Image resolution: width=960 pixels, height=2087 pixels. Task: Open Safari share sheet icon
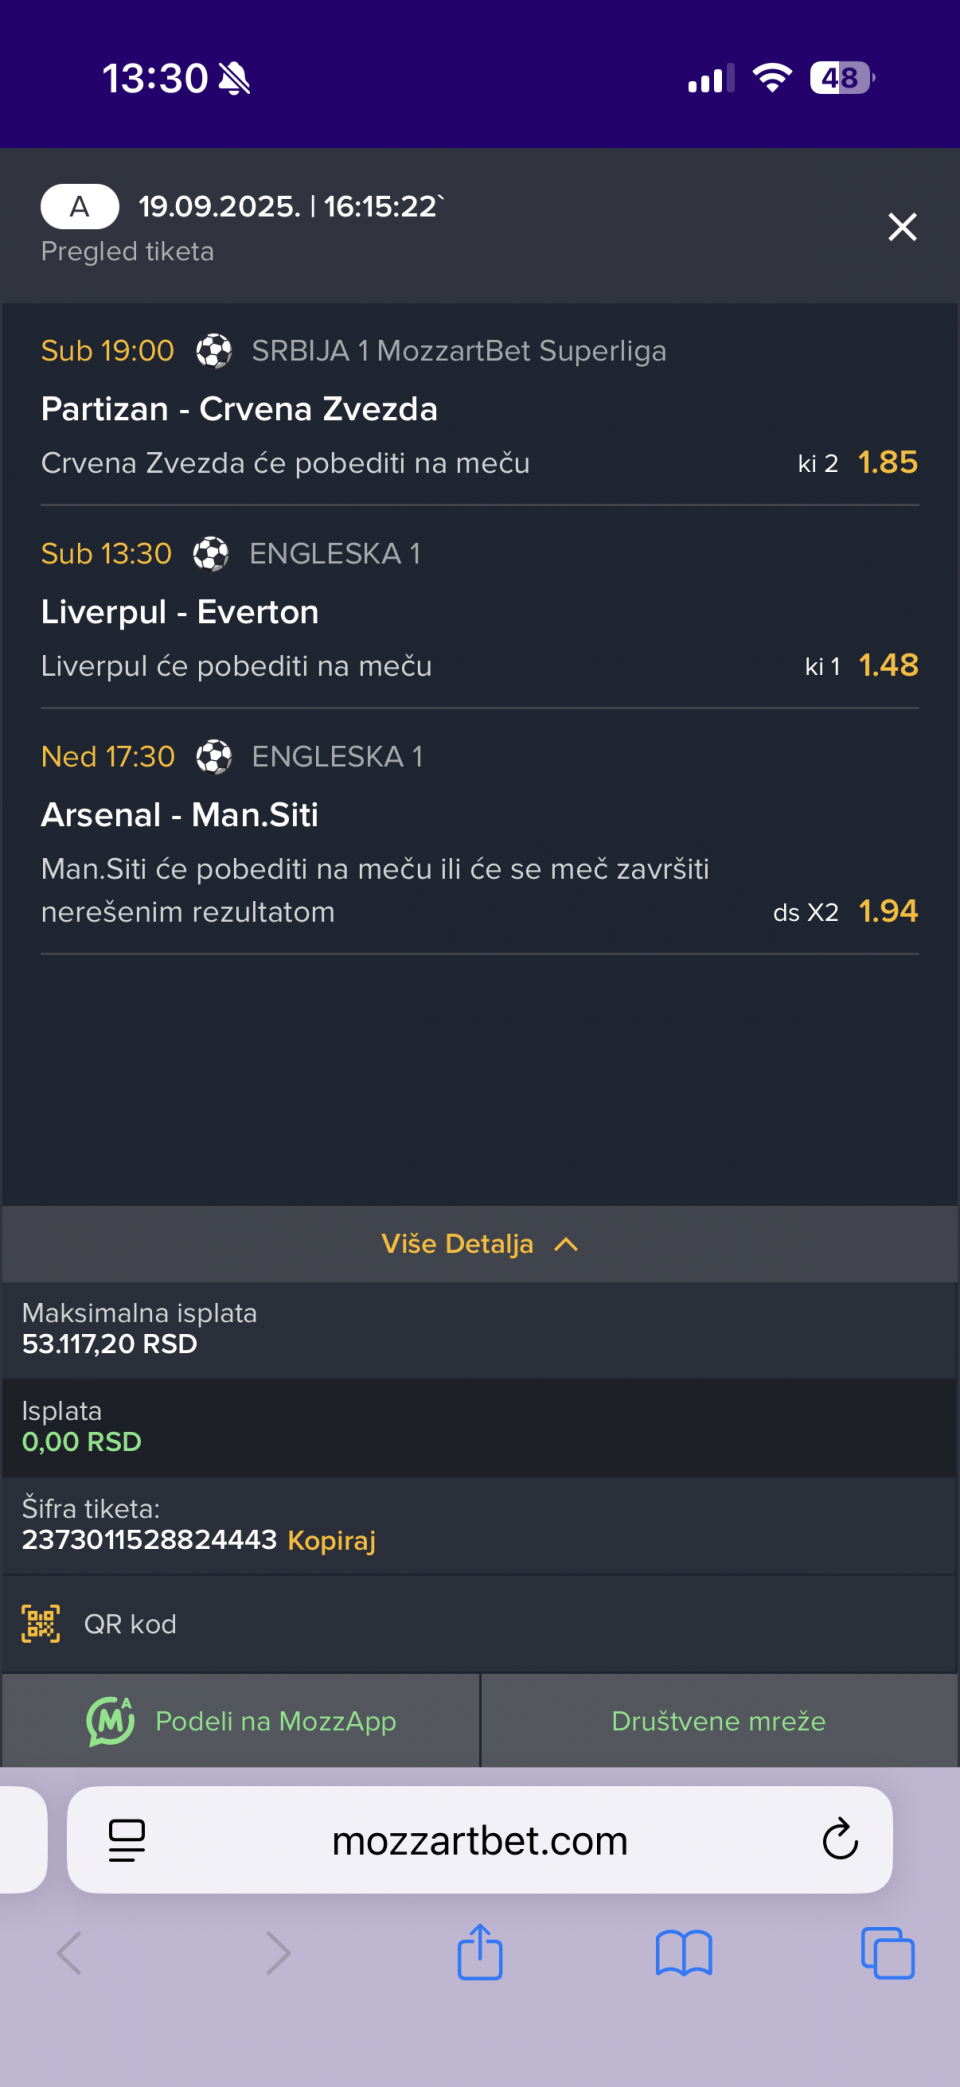tap(480, 1952)
